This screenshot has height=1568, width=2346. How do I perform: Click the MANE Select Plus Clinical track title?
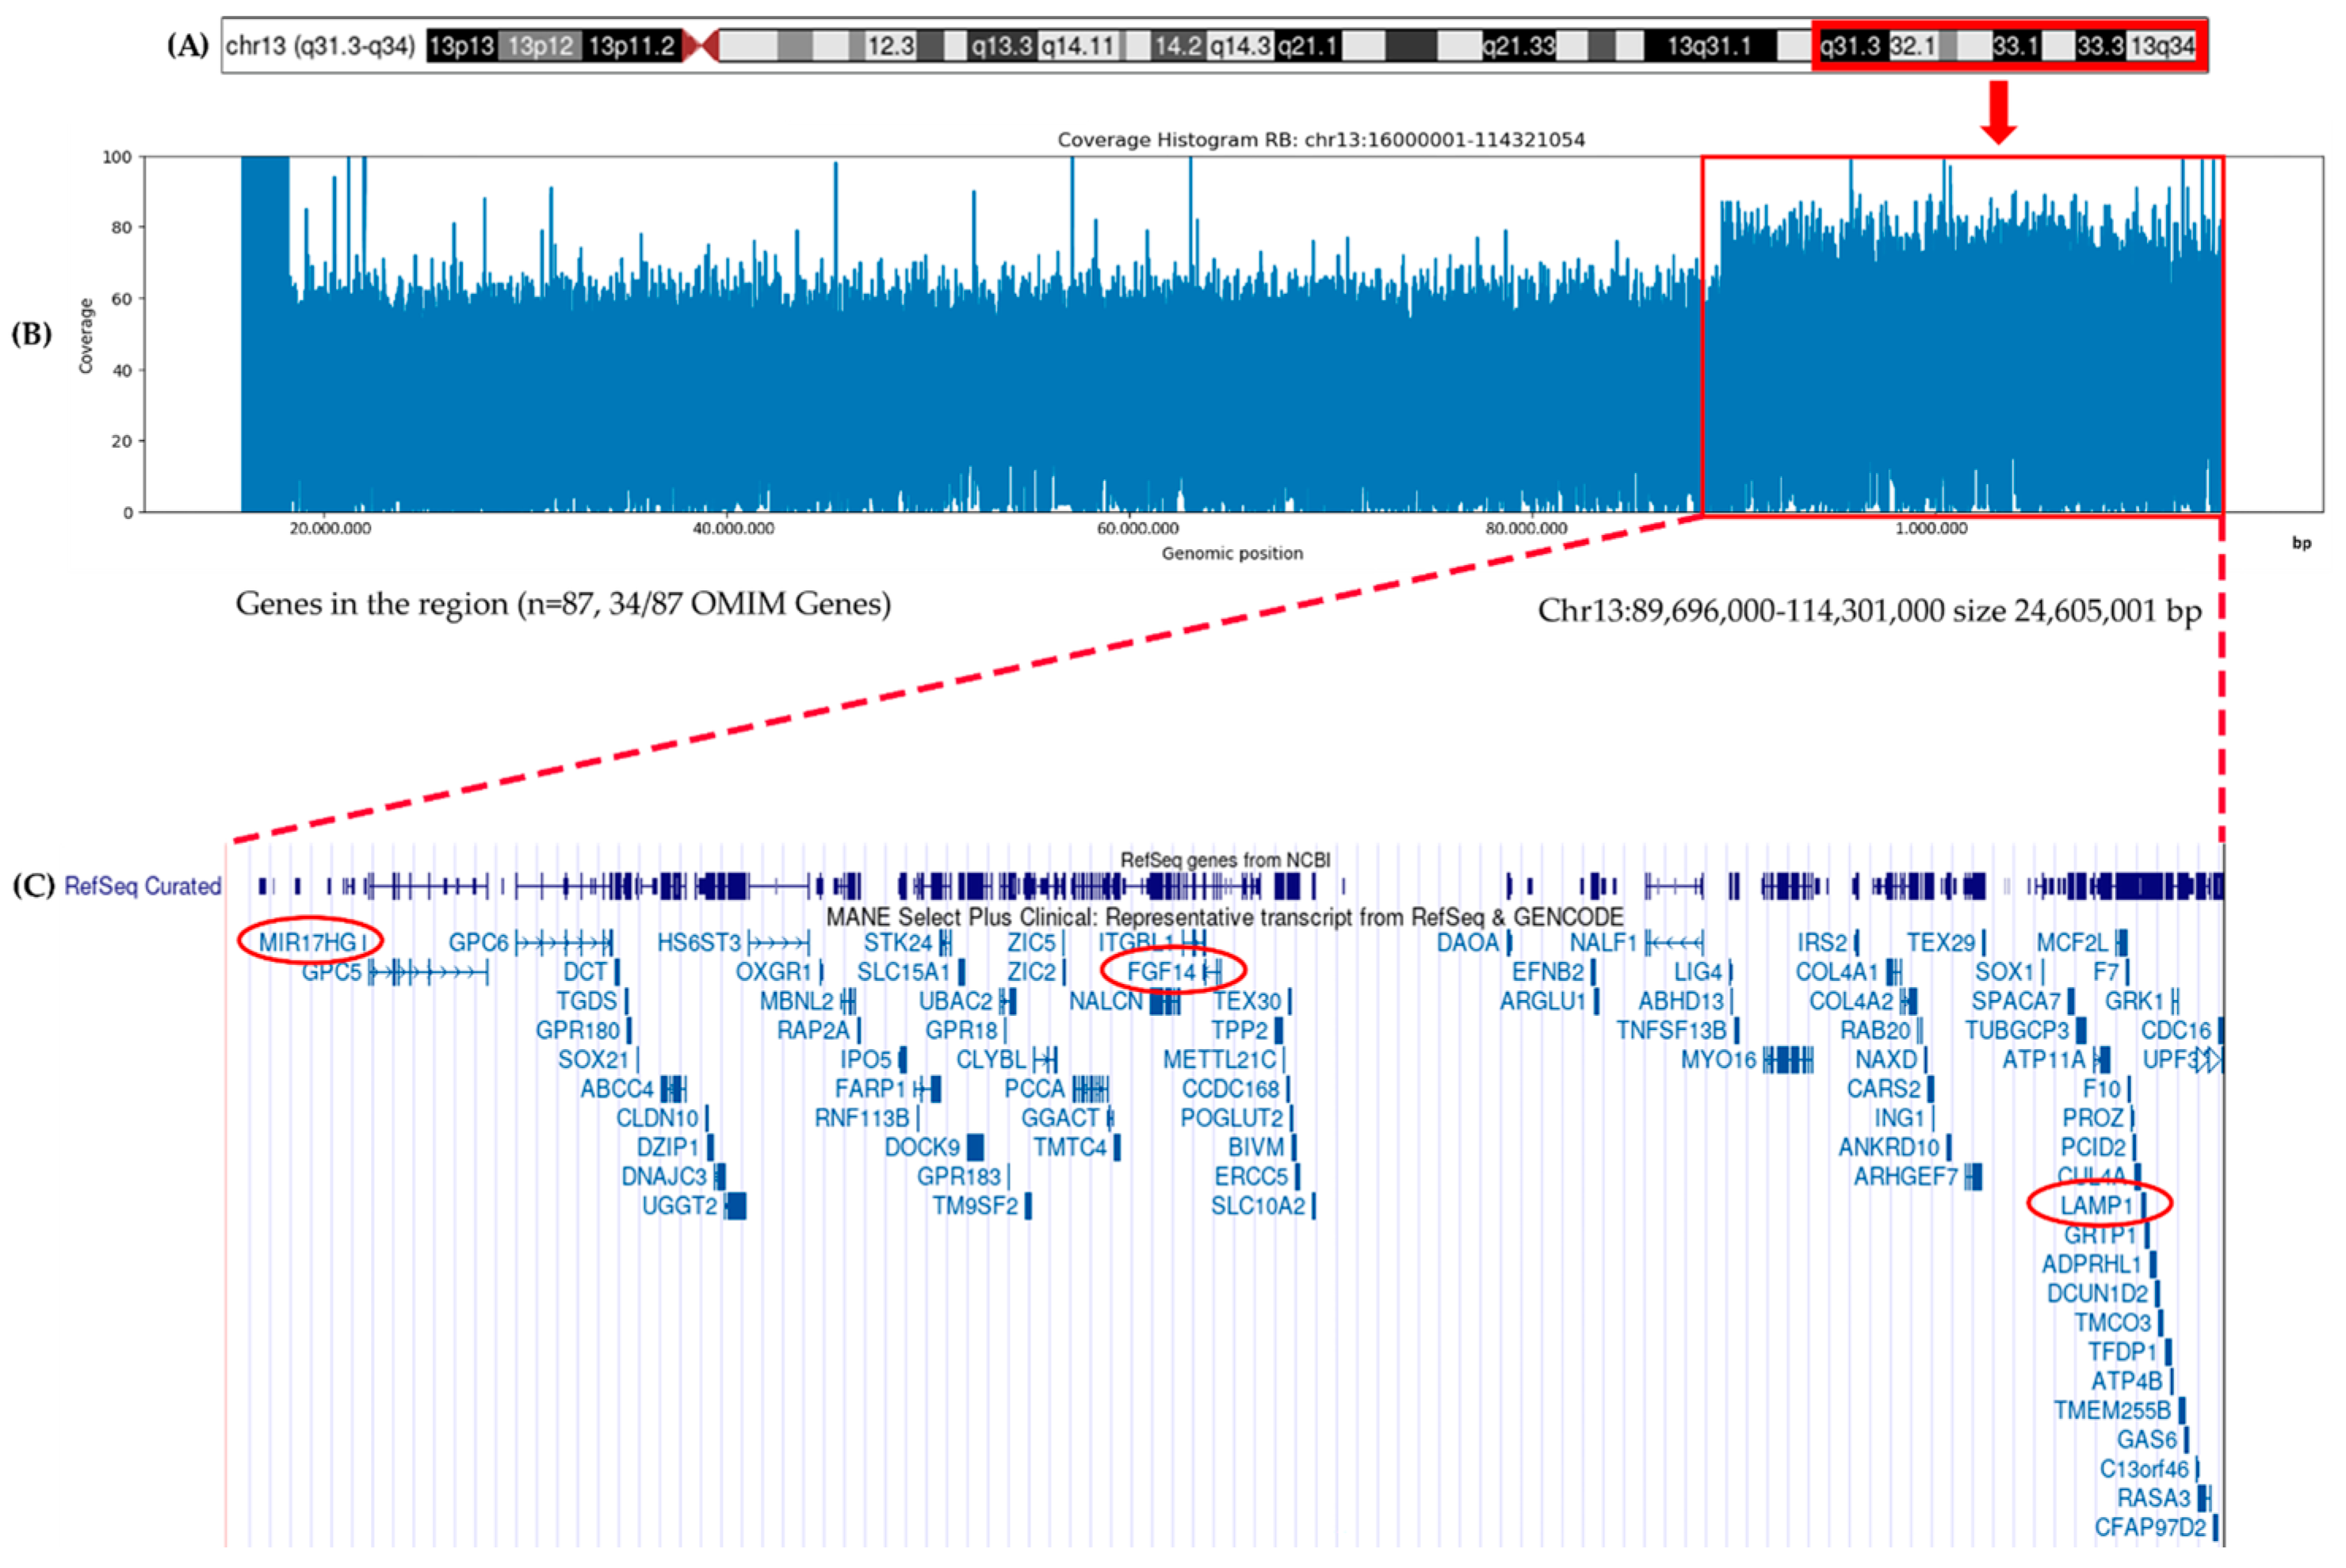click(1224, 917)
